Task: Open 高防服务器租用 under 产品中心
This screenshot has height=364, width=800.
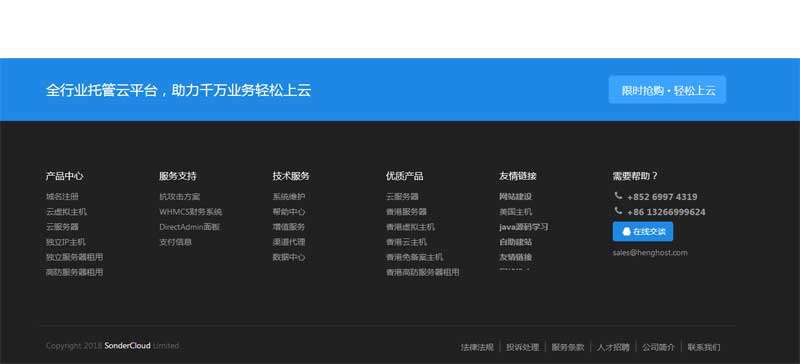Action: point(74,273)
